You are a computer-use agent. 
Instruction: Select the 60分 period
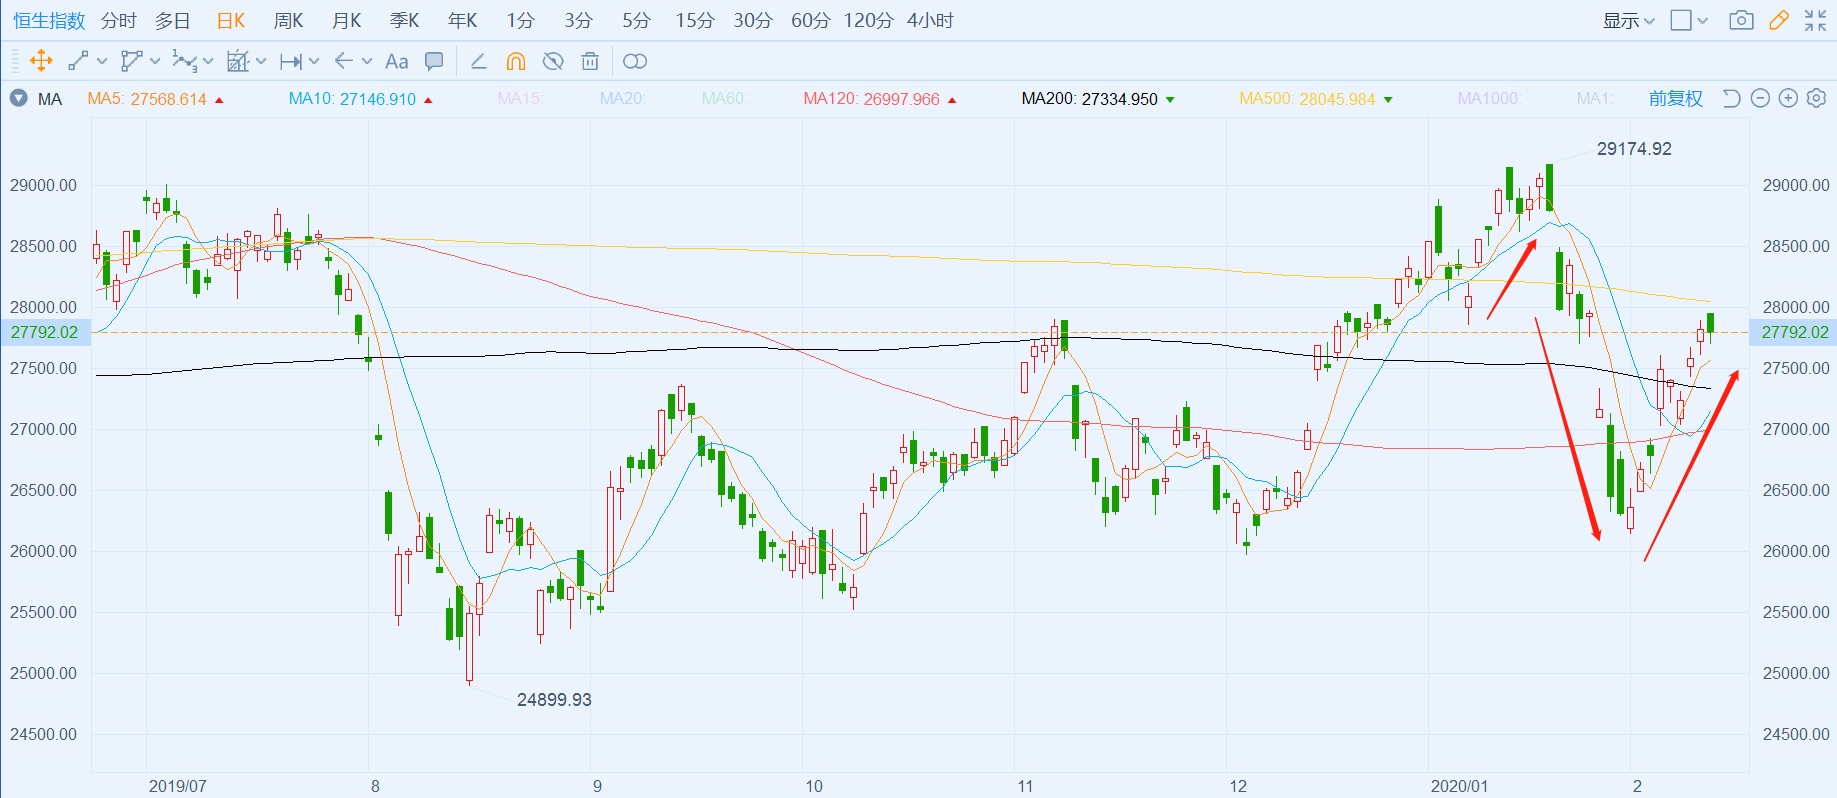pos(810,20)
